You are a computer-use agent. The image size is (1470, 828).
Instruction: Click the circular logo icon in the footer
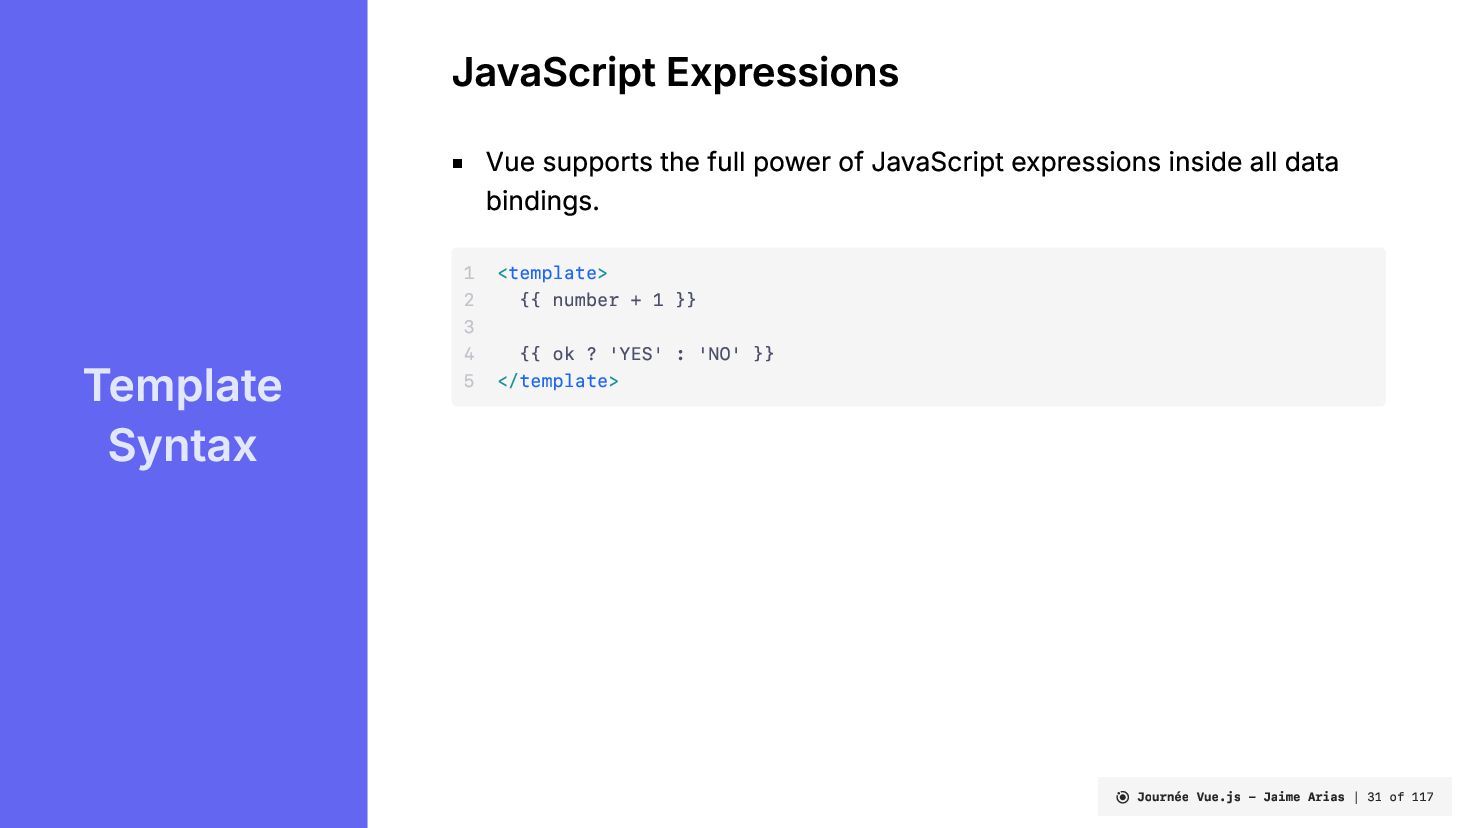[x=1122, y=797]
